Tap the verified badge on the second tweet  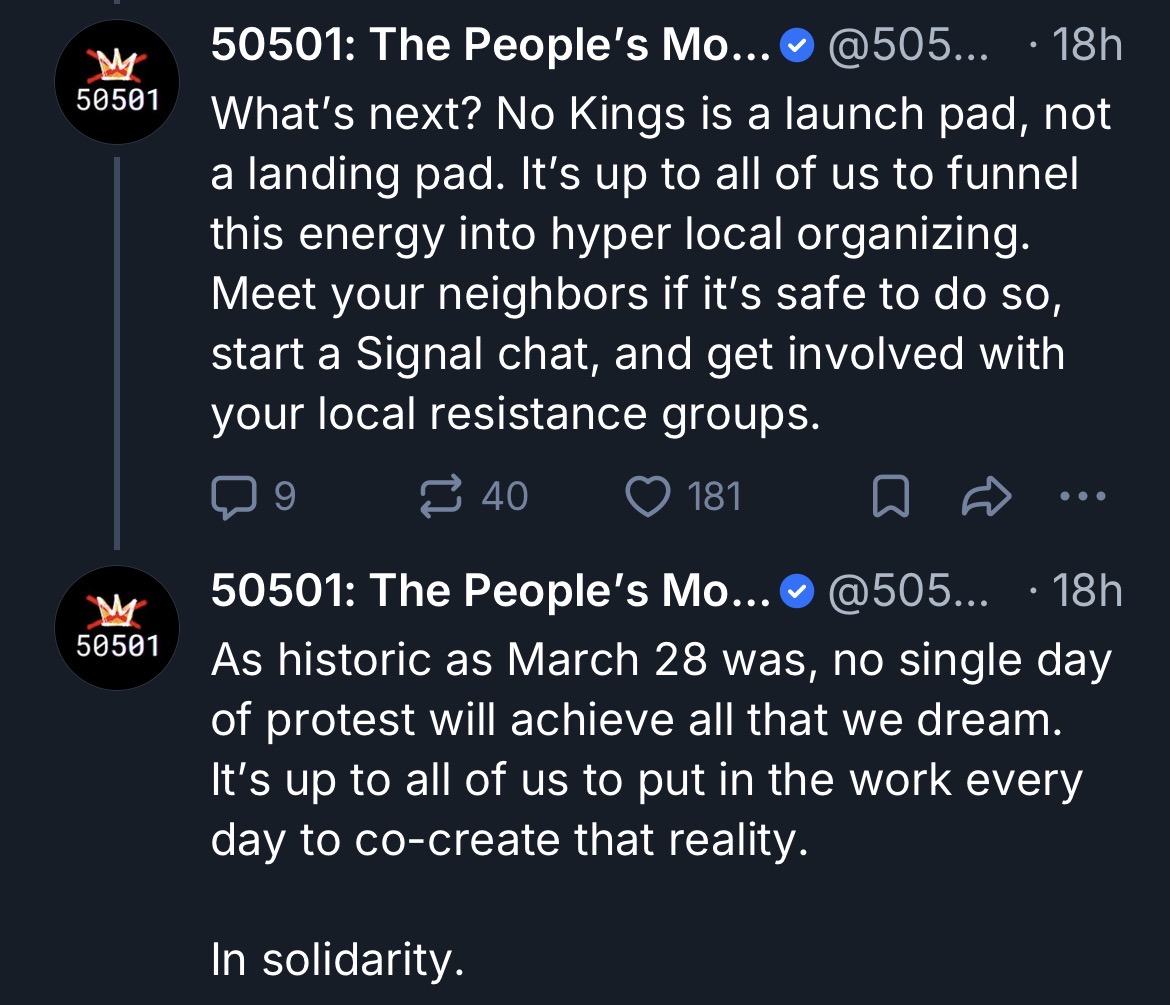[x=796, y=593]
